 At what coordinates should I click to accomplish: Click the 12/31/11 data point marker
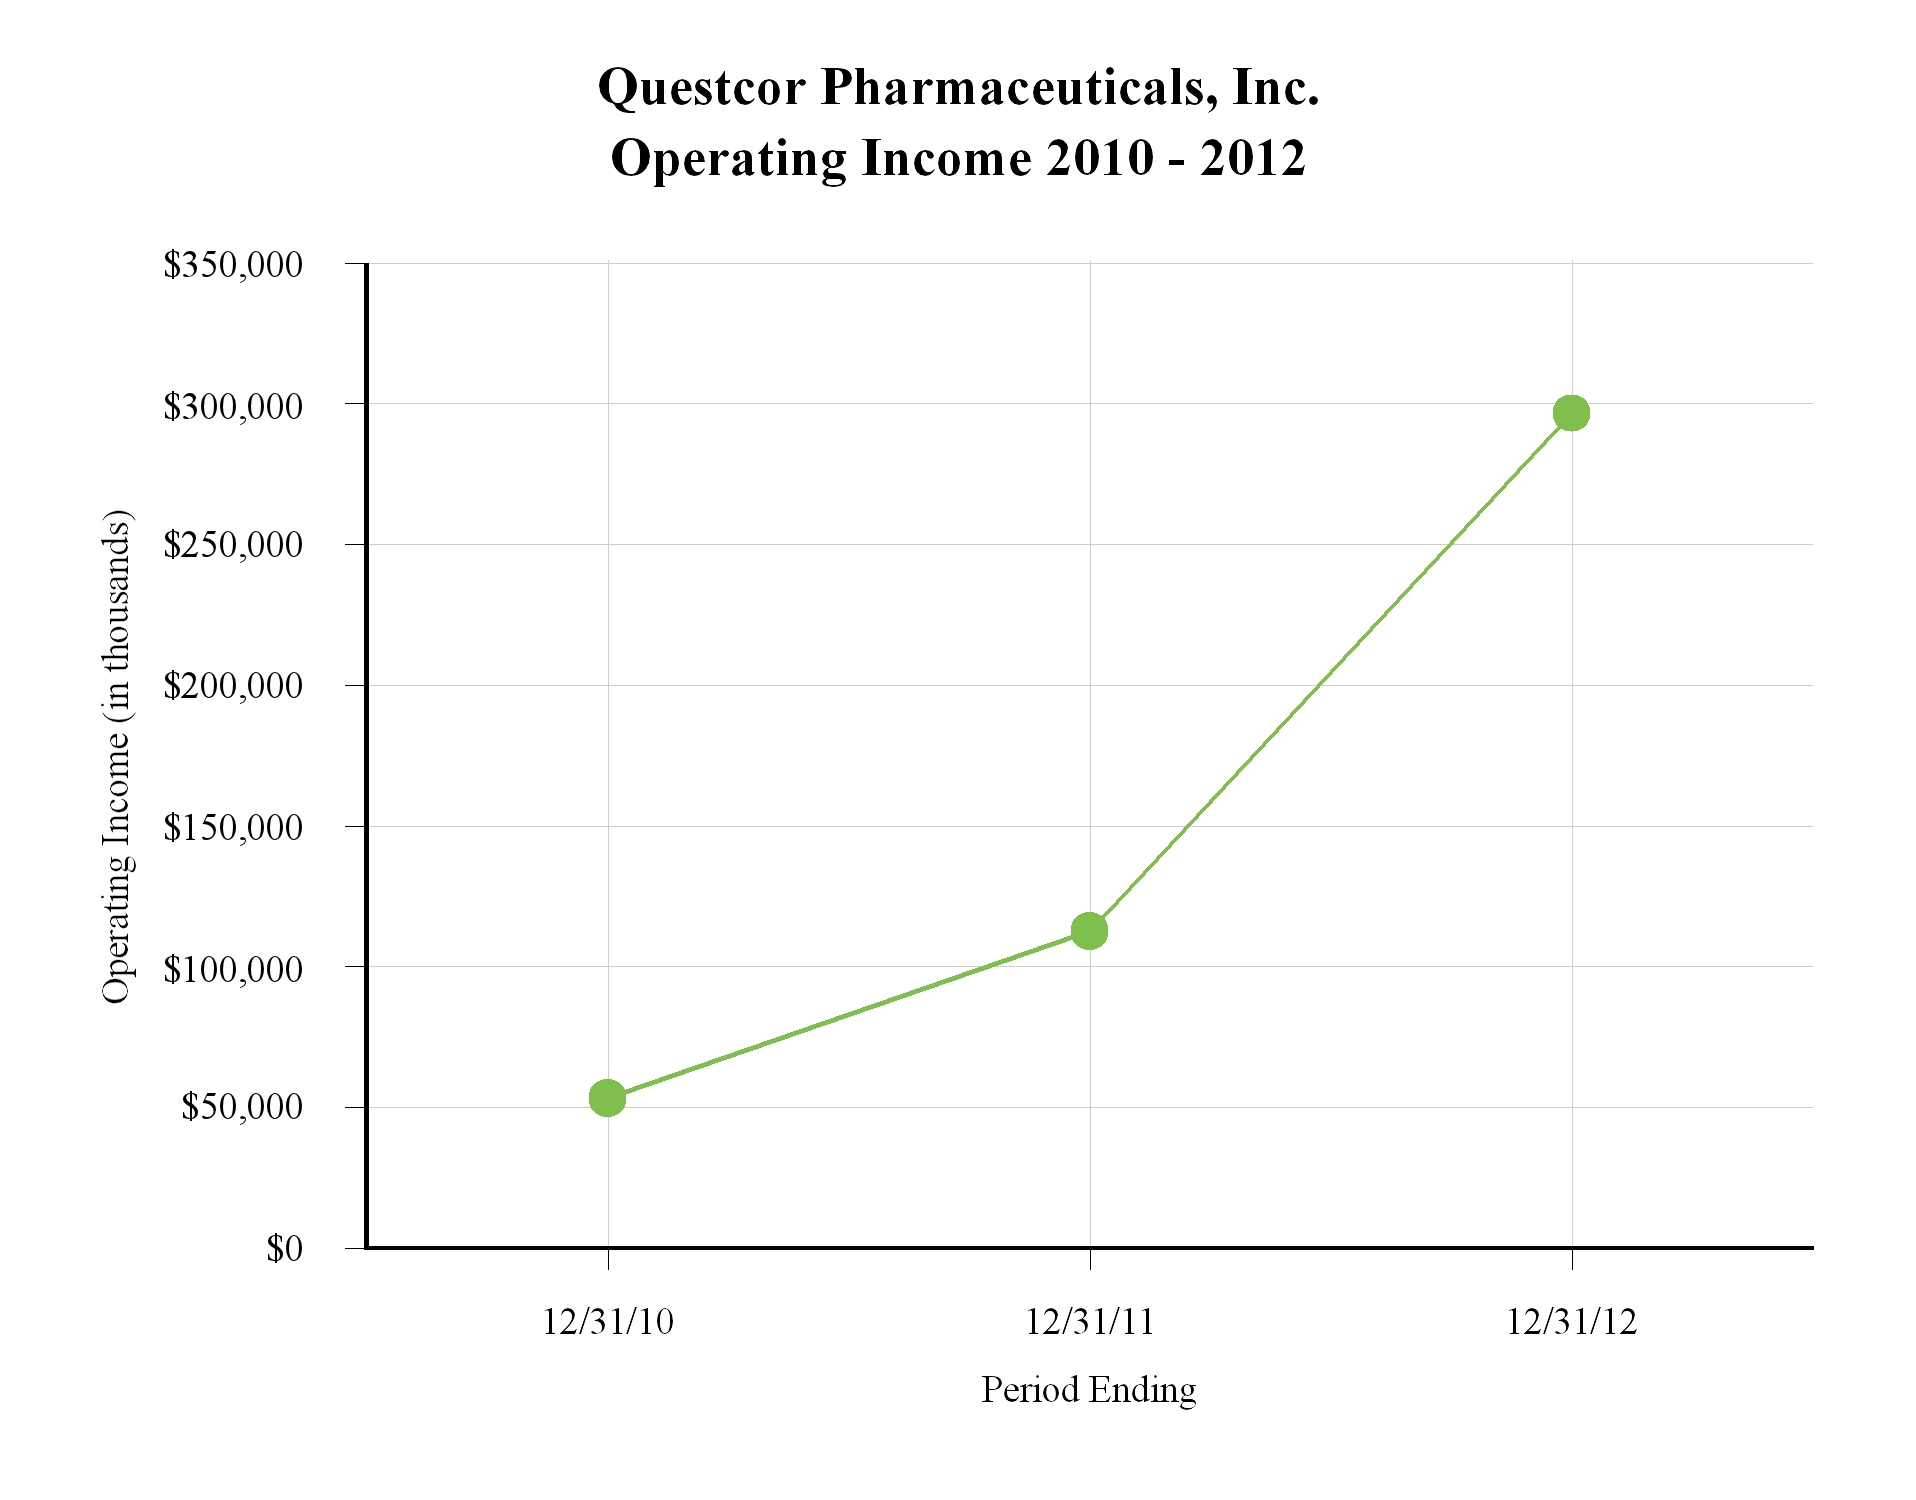pos(1089,931)
